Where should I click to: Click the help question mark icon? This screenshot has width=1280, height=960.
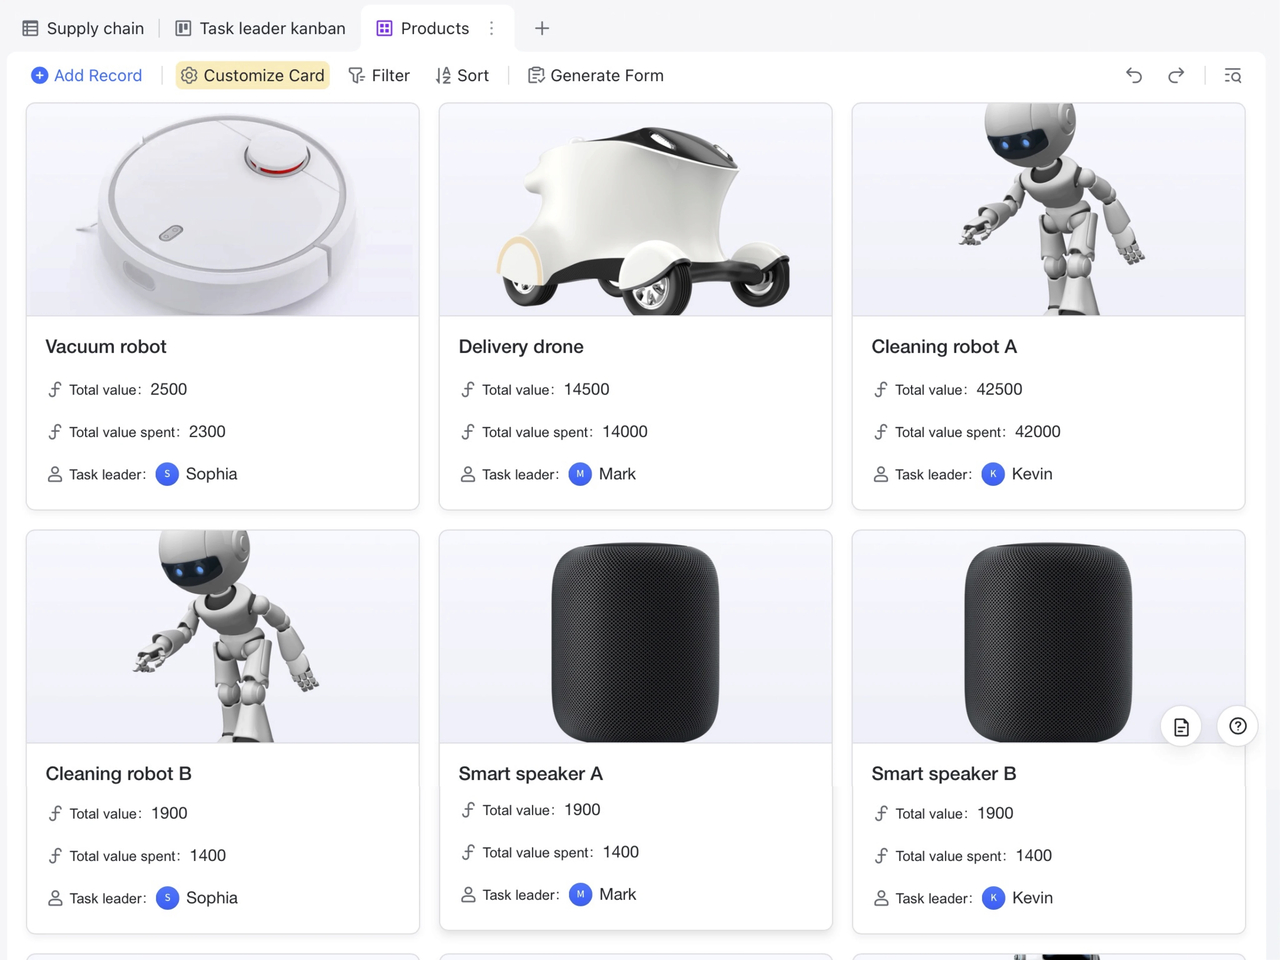click(x=1238, y=726)
